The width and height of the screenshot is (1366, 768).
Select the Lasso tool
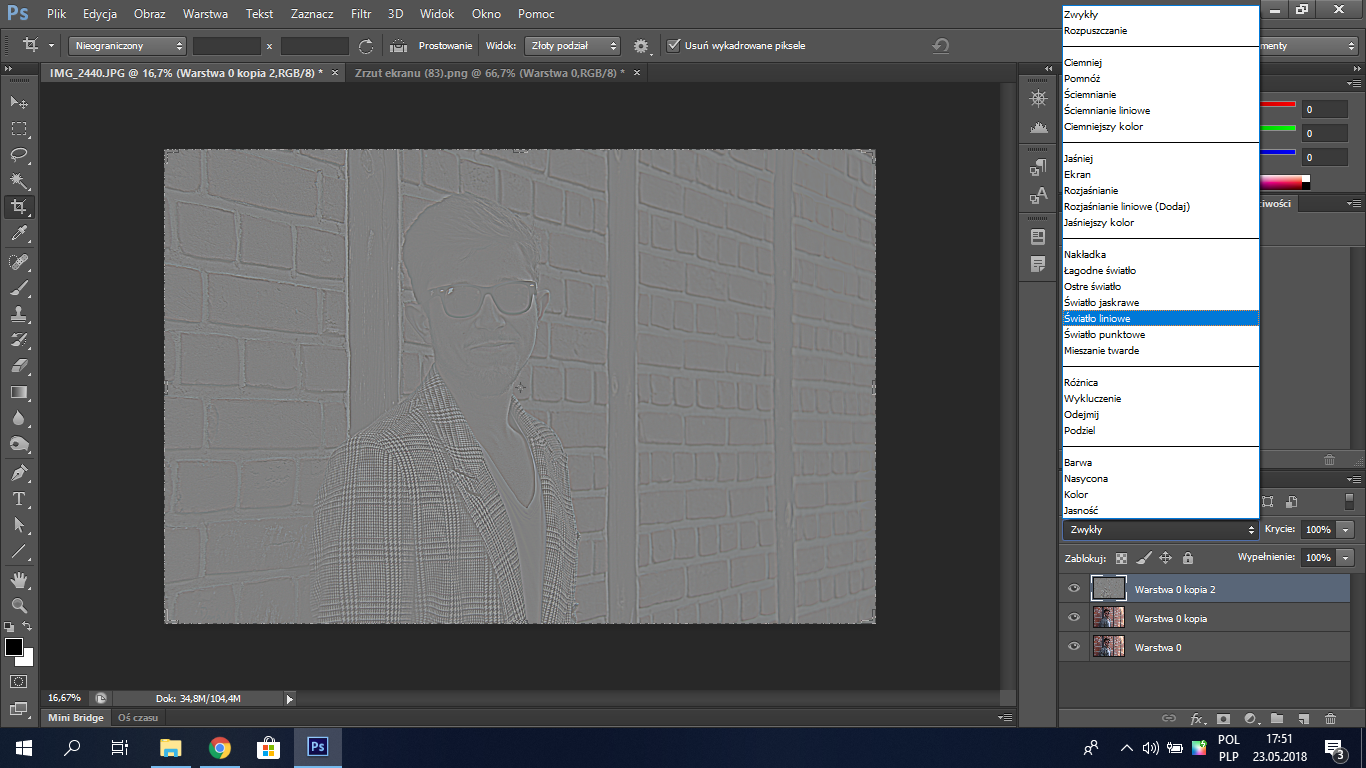pyautogui.click(x=19, y=155)
